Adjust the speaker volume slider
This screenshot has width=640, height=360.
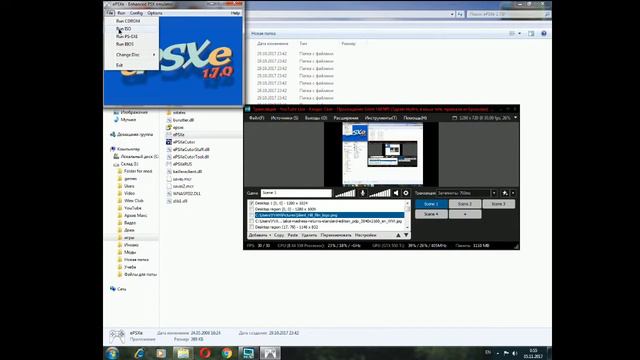coord(380,193)
